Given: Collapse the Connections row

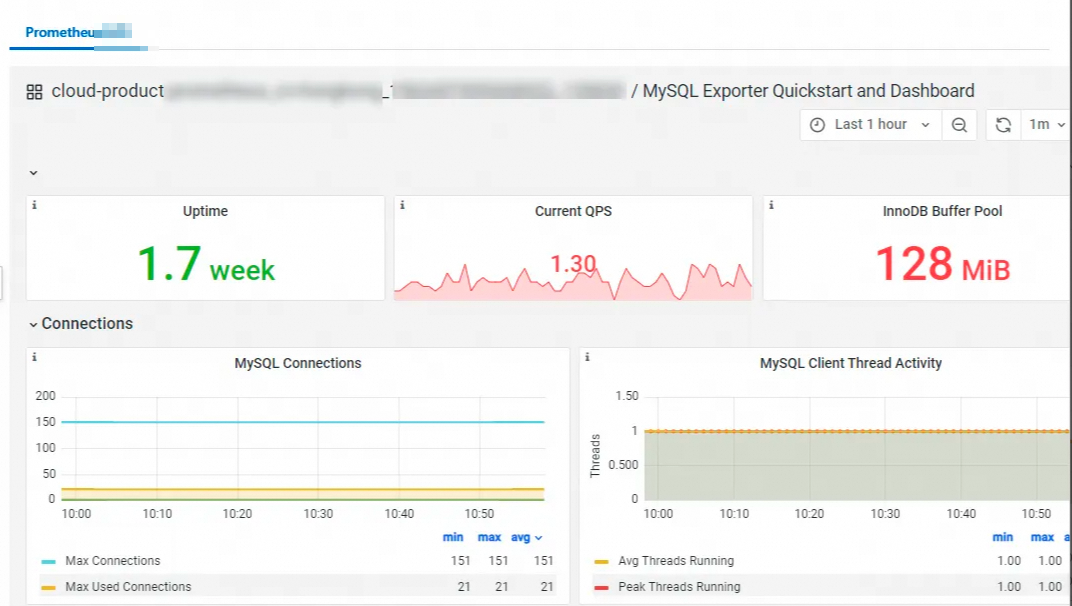Looking at the screenshot, I should coord(33,324).
